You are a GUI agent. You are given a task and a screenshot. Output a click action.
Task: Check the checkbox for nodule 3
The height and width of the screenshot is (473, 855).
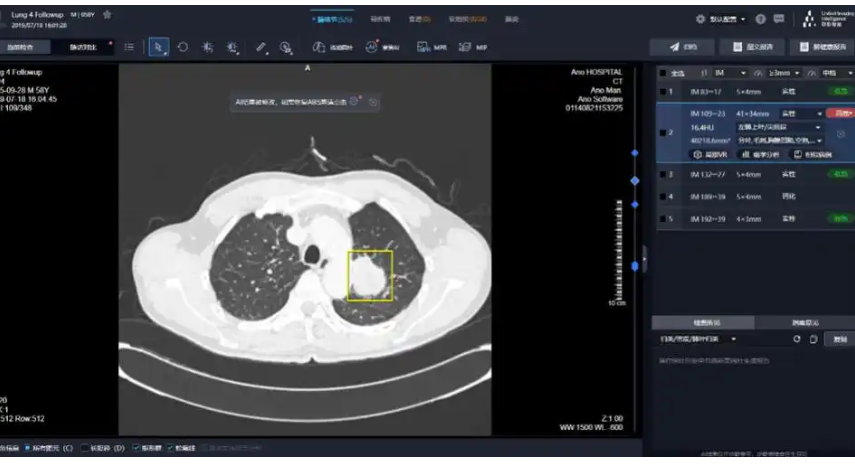[x=663, y=175]
